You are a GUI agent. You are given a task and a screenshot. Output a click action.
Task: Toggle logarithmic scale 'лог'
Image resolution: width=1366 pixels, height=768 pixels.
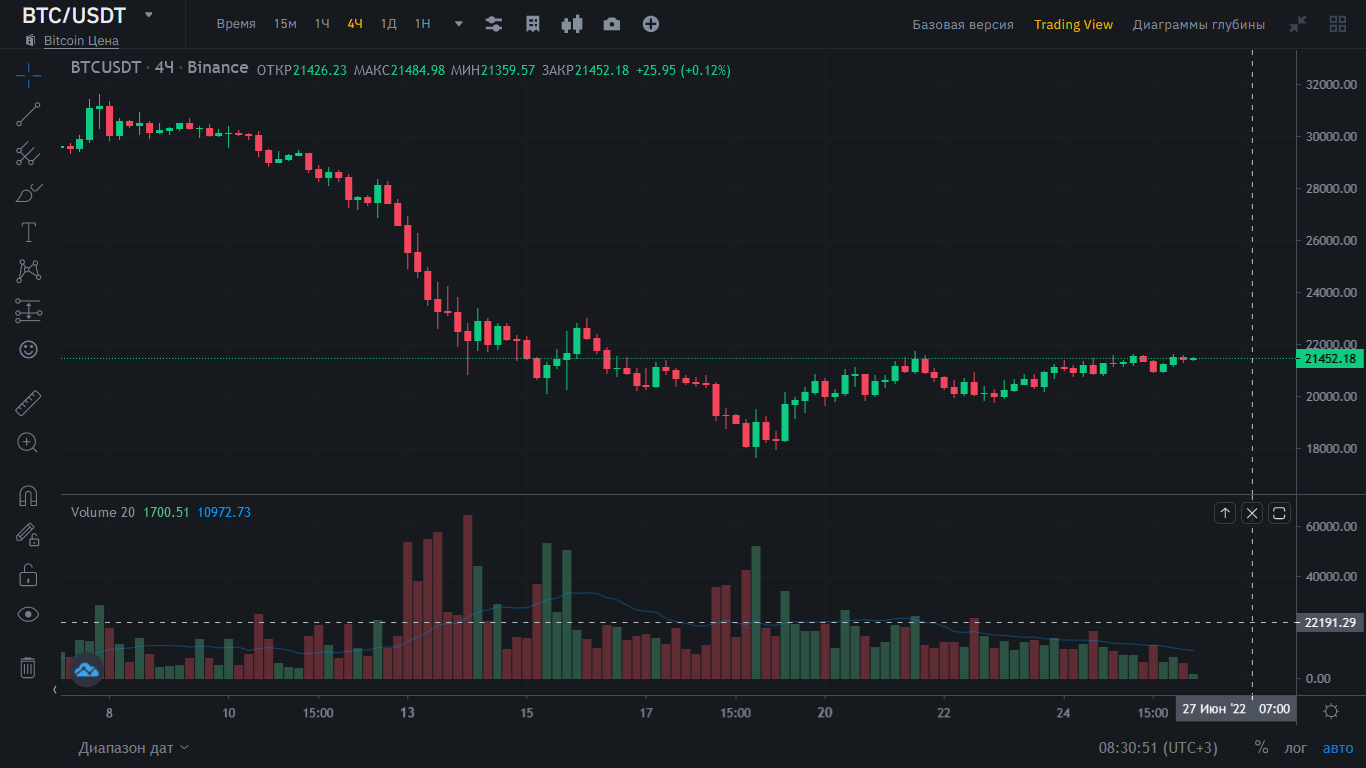point(1295,748)
